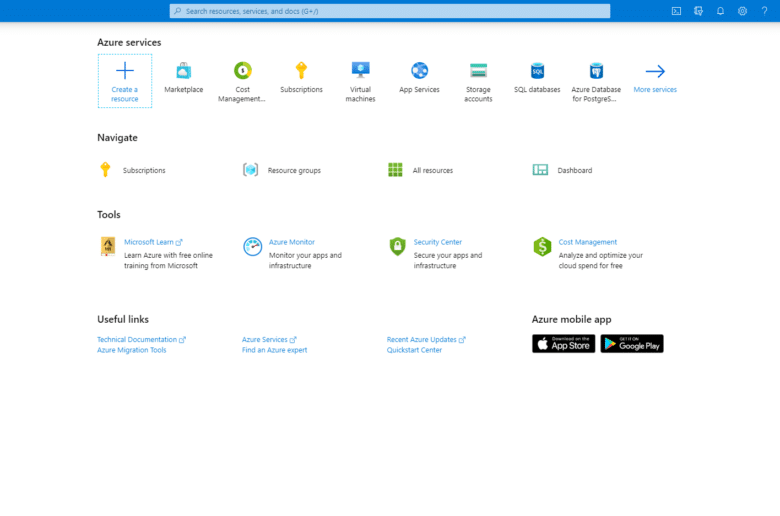780x516 pixels.
Task: Open Virtual machines service icon
Action: pos(360,70)
